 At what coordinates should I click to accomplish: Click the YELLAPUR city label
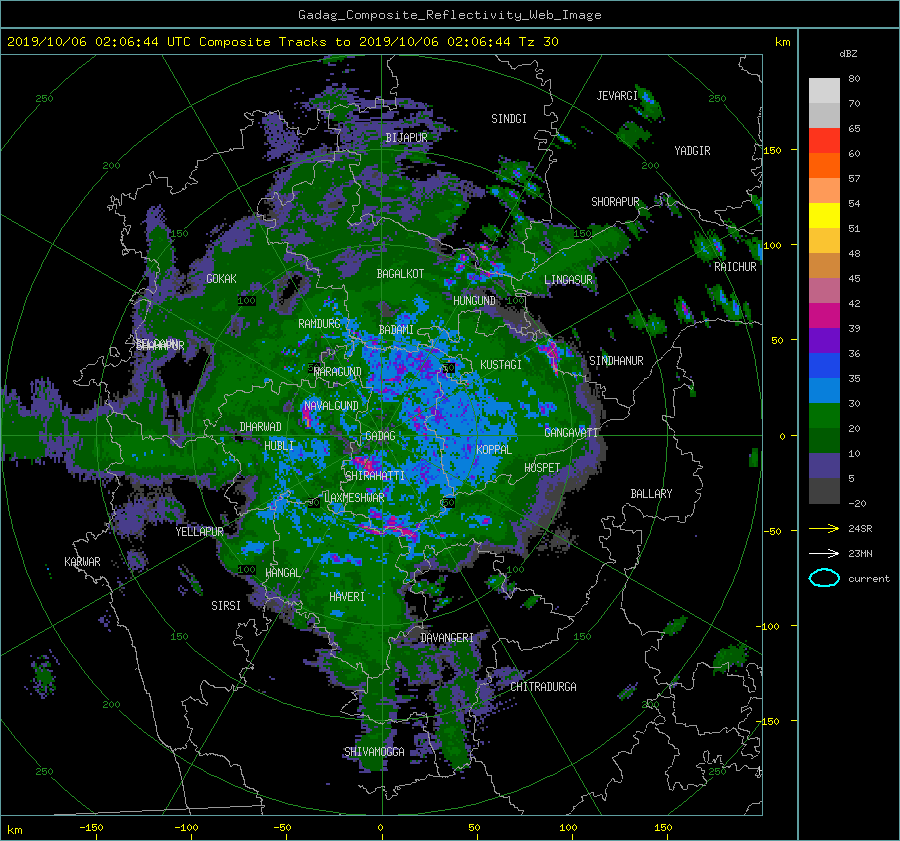(x=199, y=532)
